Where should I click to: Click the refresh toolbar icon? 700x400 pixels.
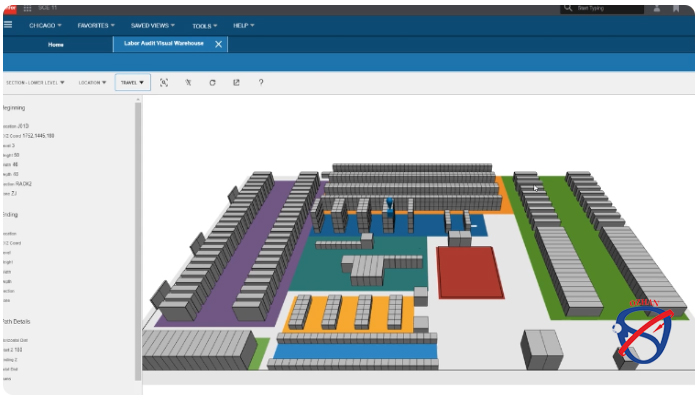click(212, 83)
